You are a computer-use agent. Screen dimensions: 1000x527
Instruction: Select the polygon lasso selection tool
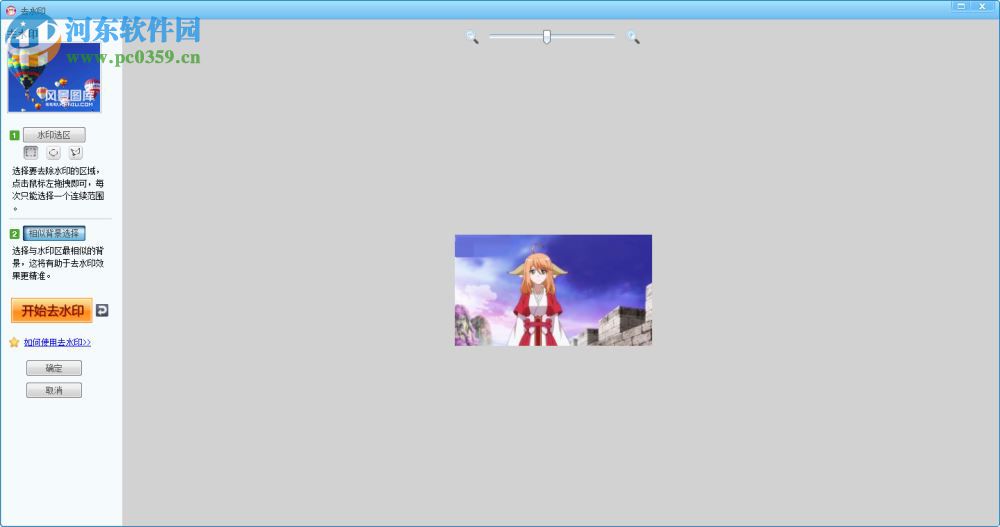click(76, 152)
